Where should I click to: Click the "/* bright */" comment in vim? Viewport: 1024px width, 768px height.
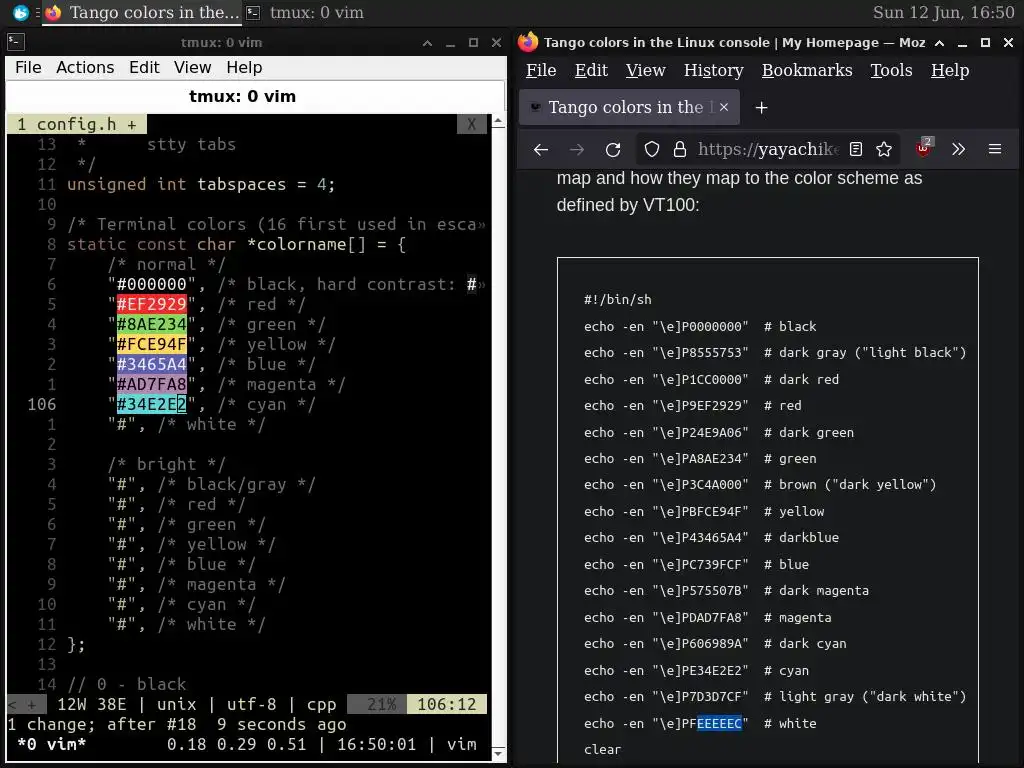(167, 464)
